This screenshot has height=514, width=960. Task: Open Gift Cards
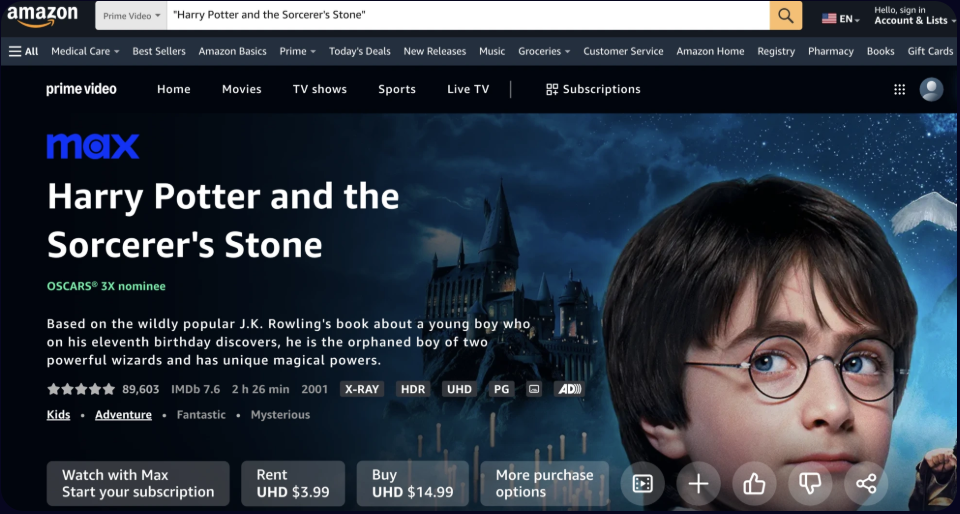click(x=930, y=51)
